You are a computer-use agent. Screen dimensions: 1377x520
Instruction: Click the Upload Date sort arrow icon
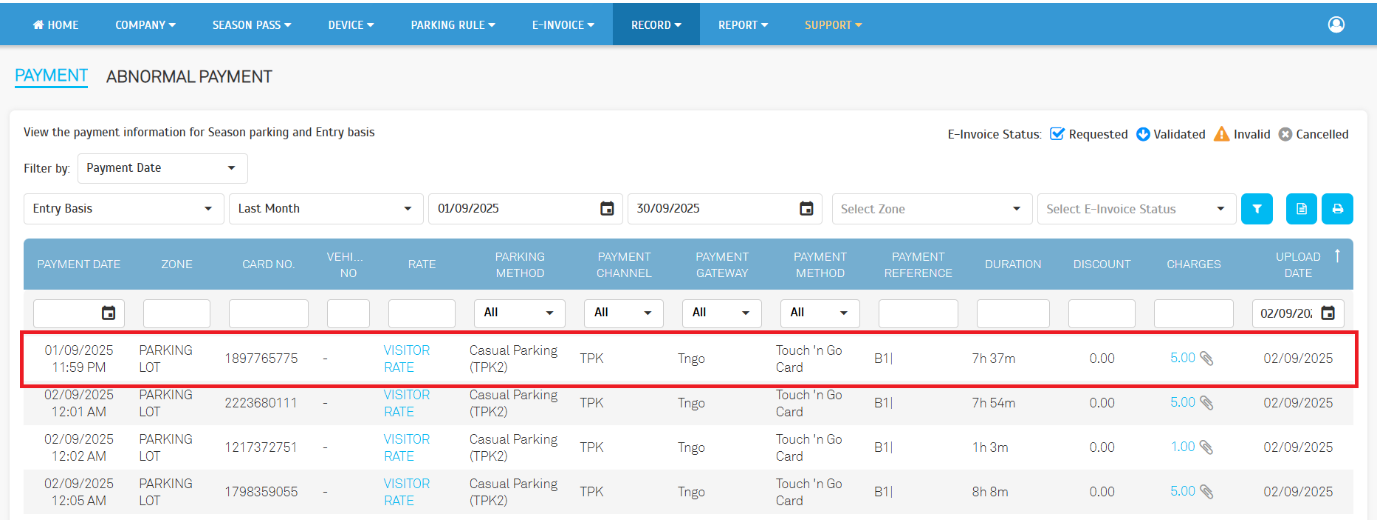pyautogui.click(x=1337, y=256)
